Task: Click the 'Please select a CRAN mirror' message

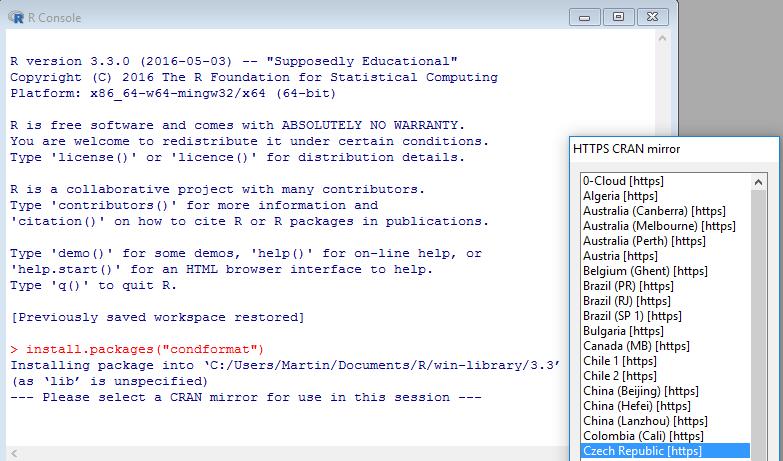Action: pyautogui.click(x=246, y=397)
